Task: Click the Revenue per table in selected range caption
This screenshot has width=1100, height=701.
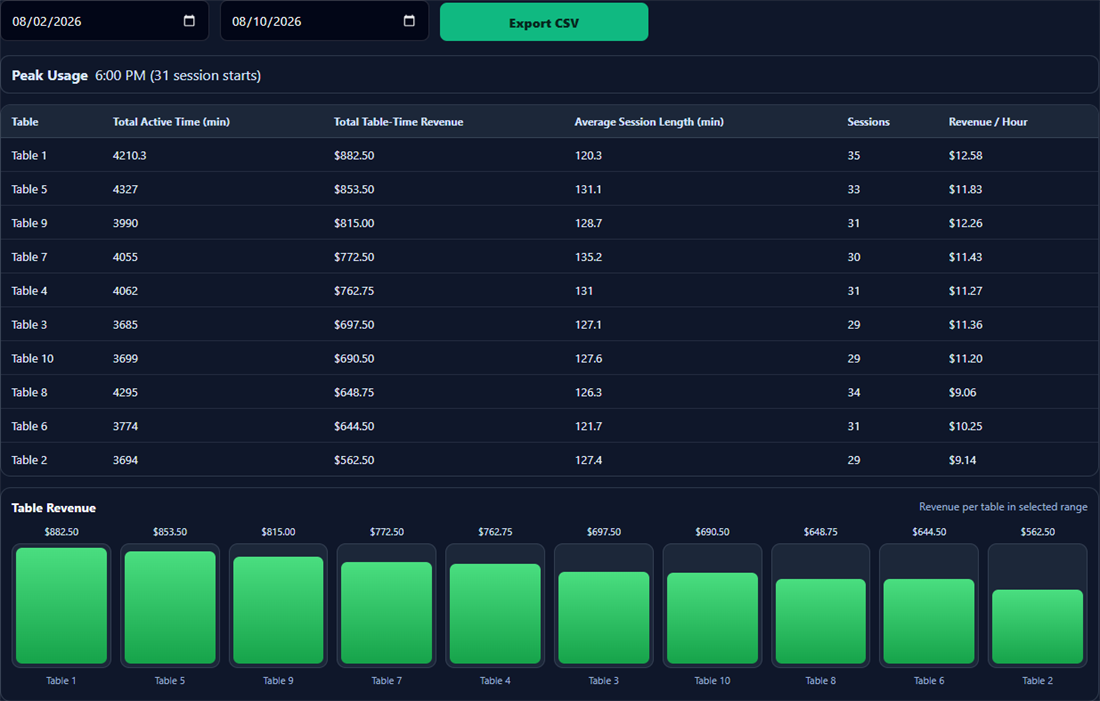Action: coord(1003,507)
